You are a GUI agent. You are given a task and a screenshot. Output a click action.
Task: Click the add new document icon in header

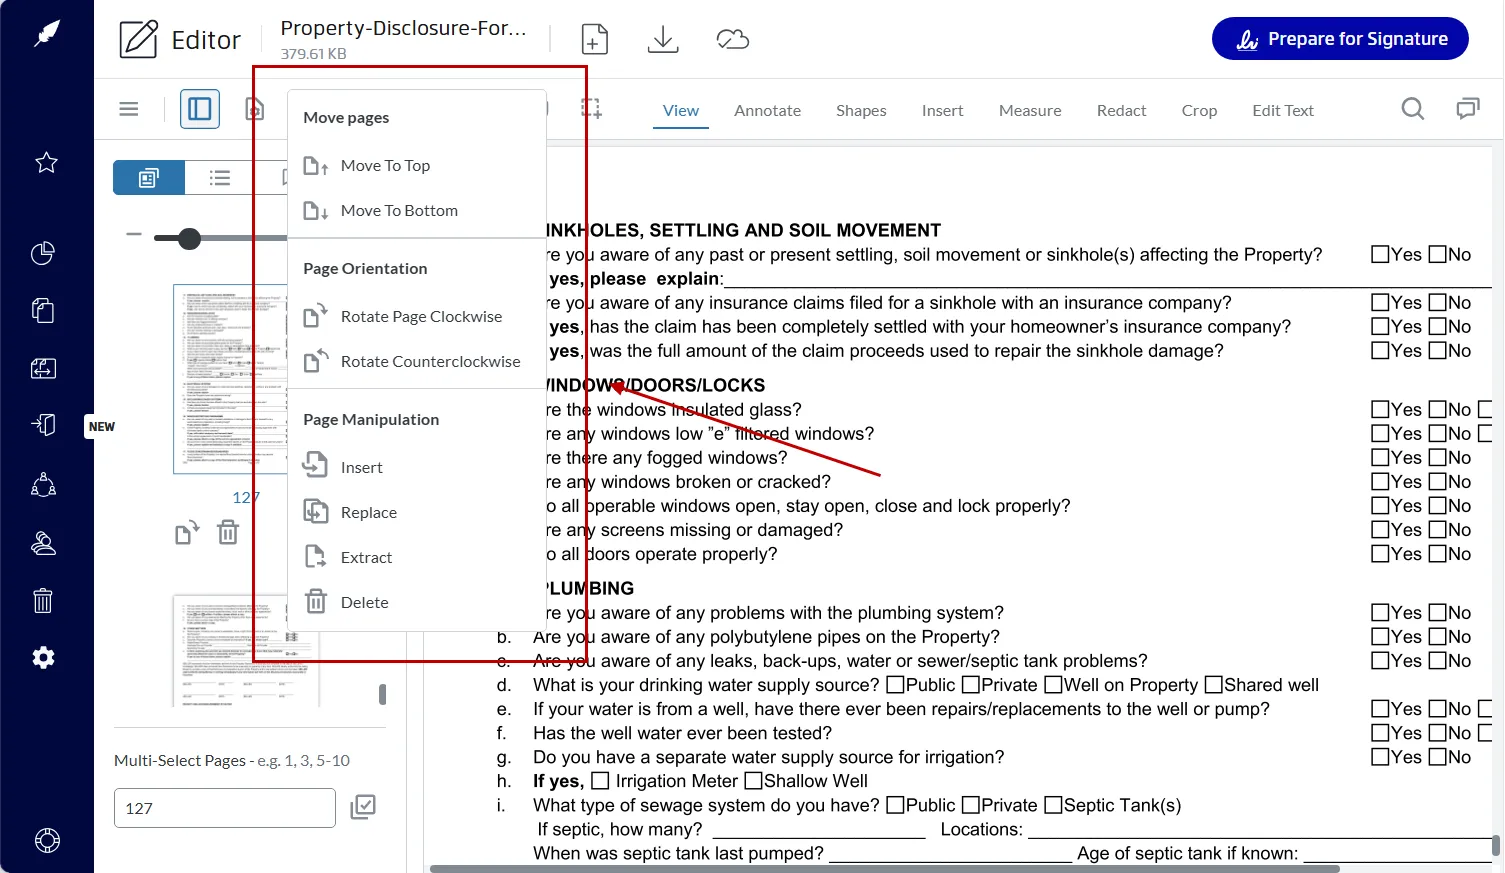coord(594,39)
